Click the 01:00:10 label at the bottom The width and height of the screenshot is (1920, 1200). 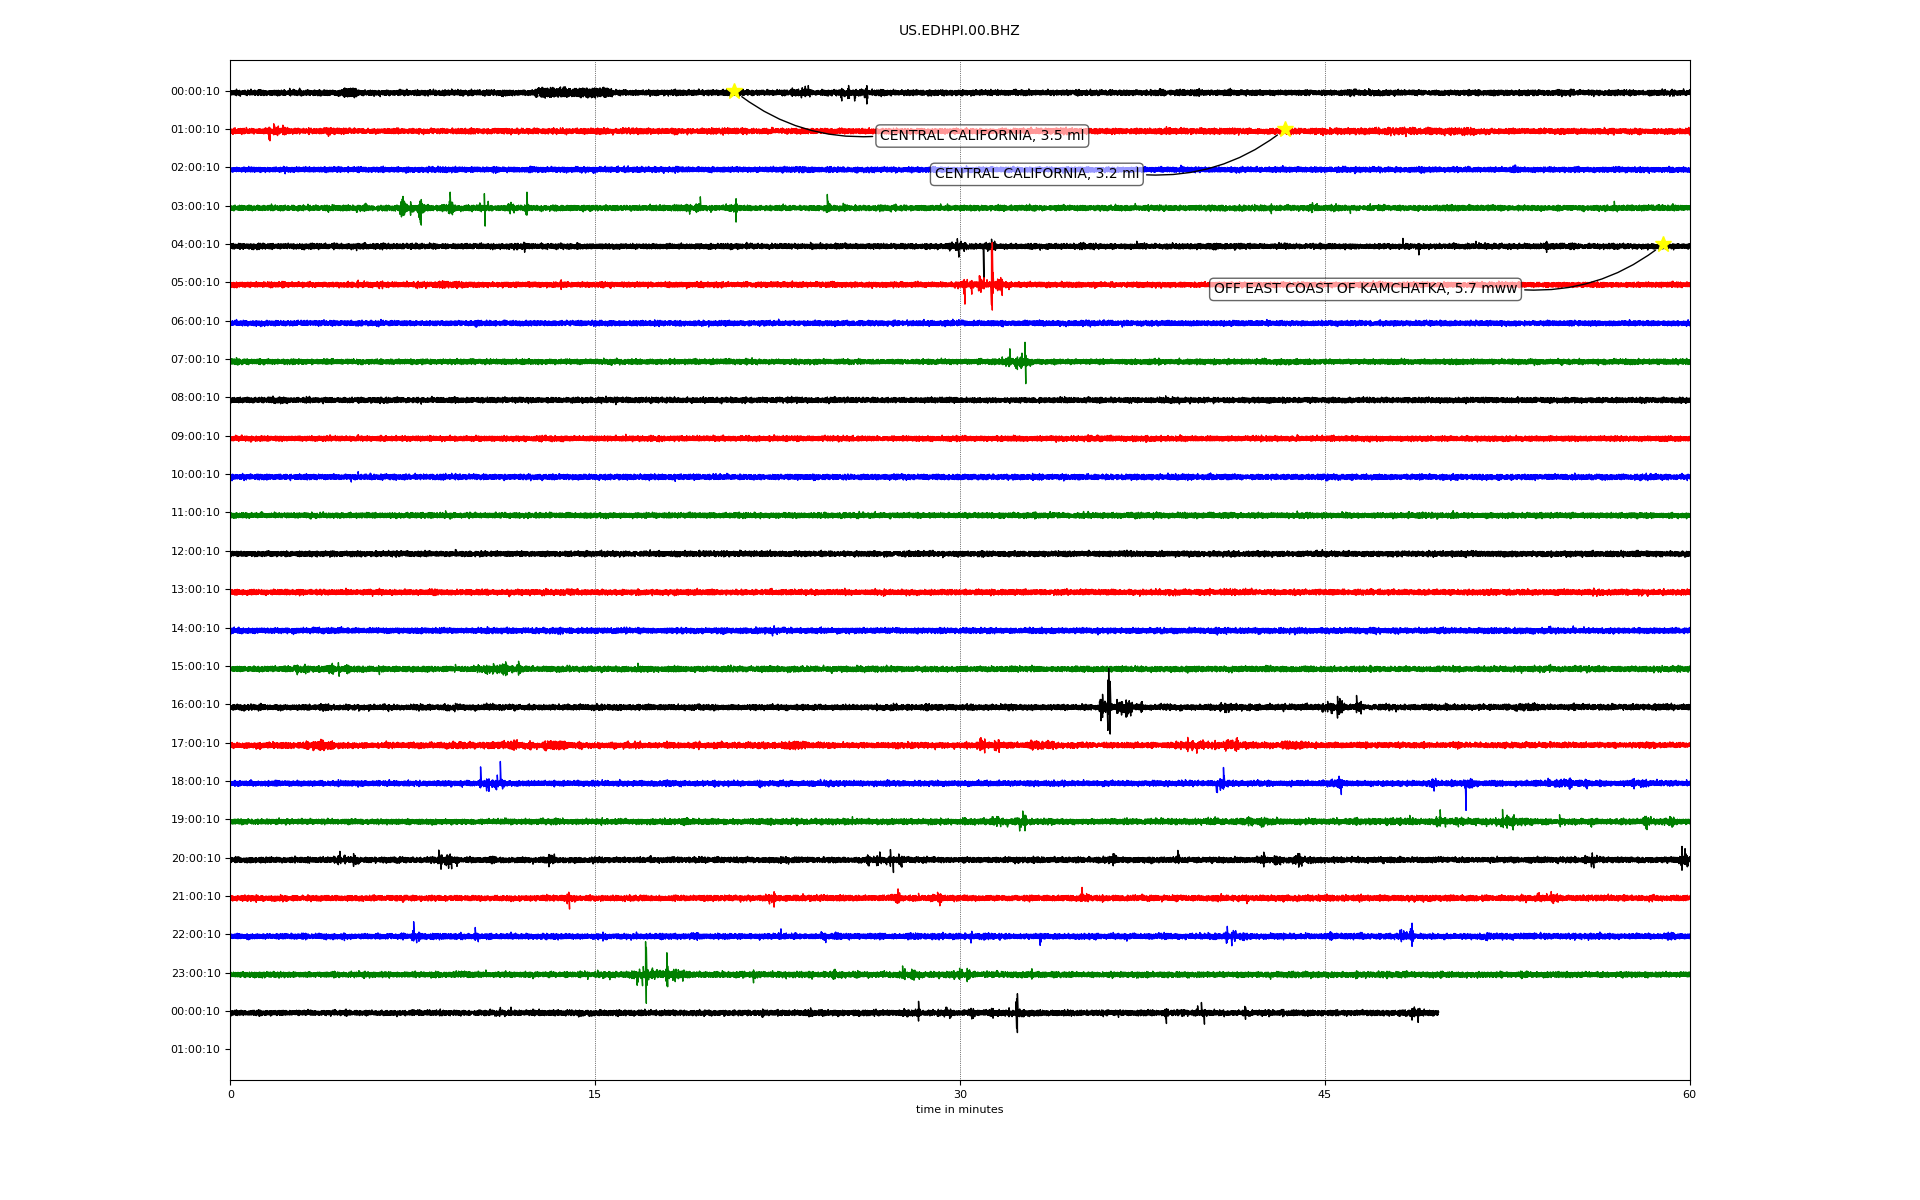click(x=195, y=1050)
